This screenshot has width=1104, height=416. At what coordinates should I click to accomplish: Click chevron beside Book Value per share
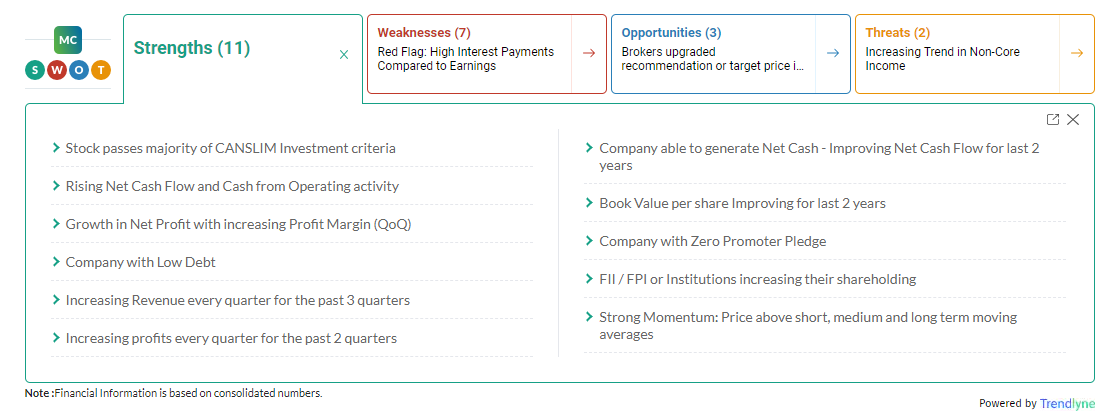point(589,202)
